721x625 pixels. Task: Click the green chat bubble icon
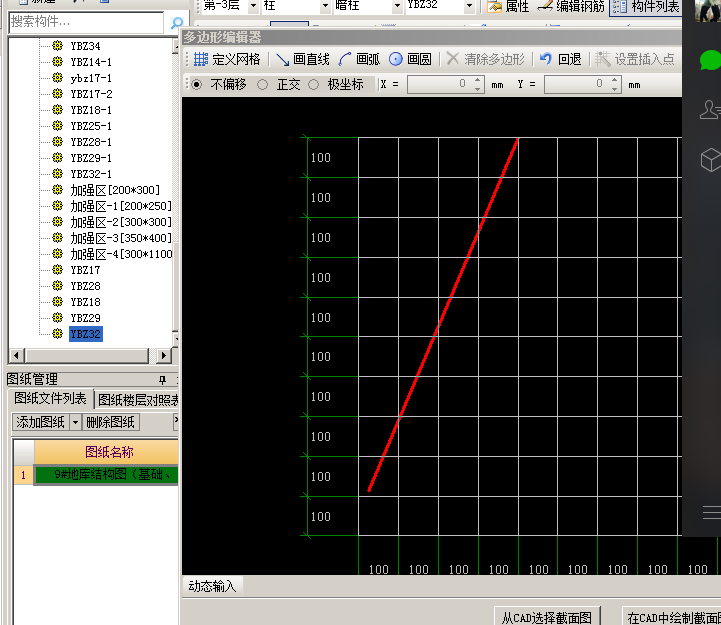(x=710, y=60)
